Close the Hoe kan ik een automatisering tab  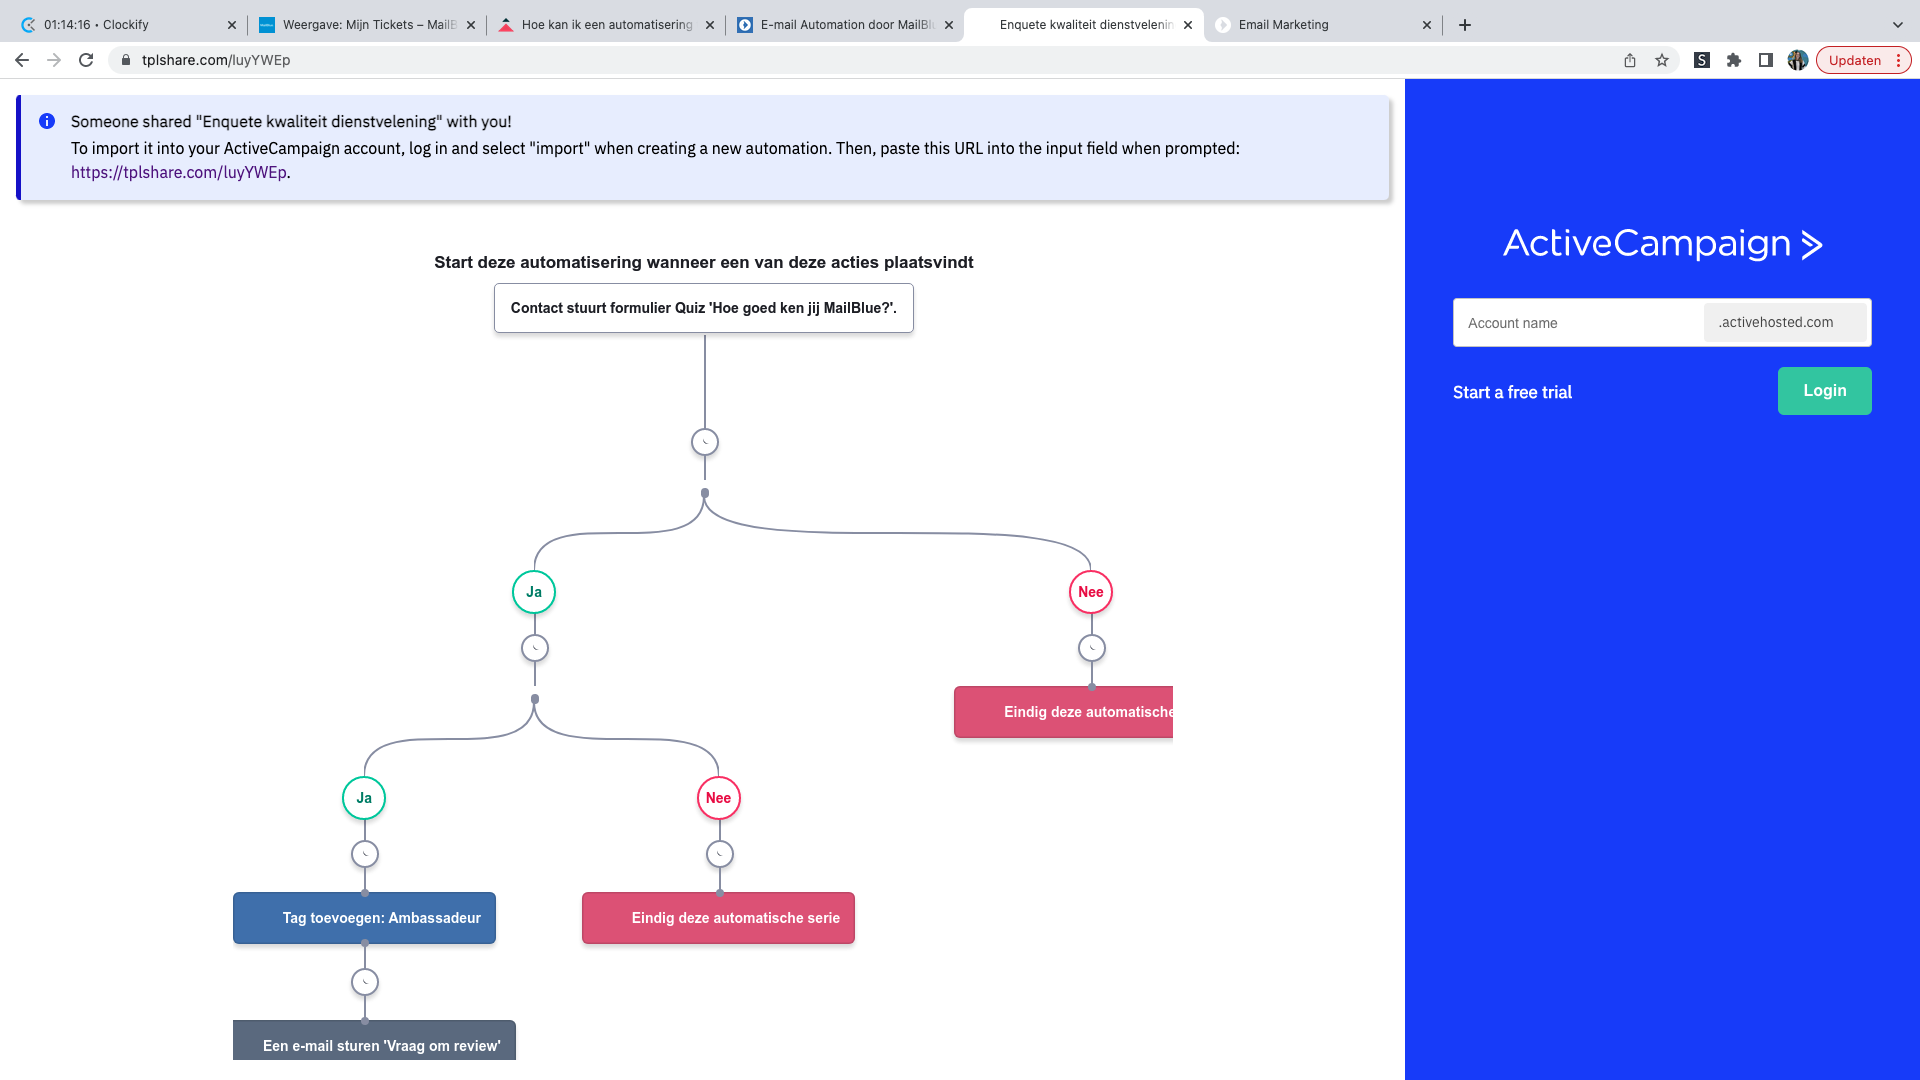[x=710, y=25]
